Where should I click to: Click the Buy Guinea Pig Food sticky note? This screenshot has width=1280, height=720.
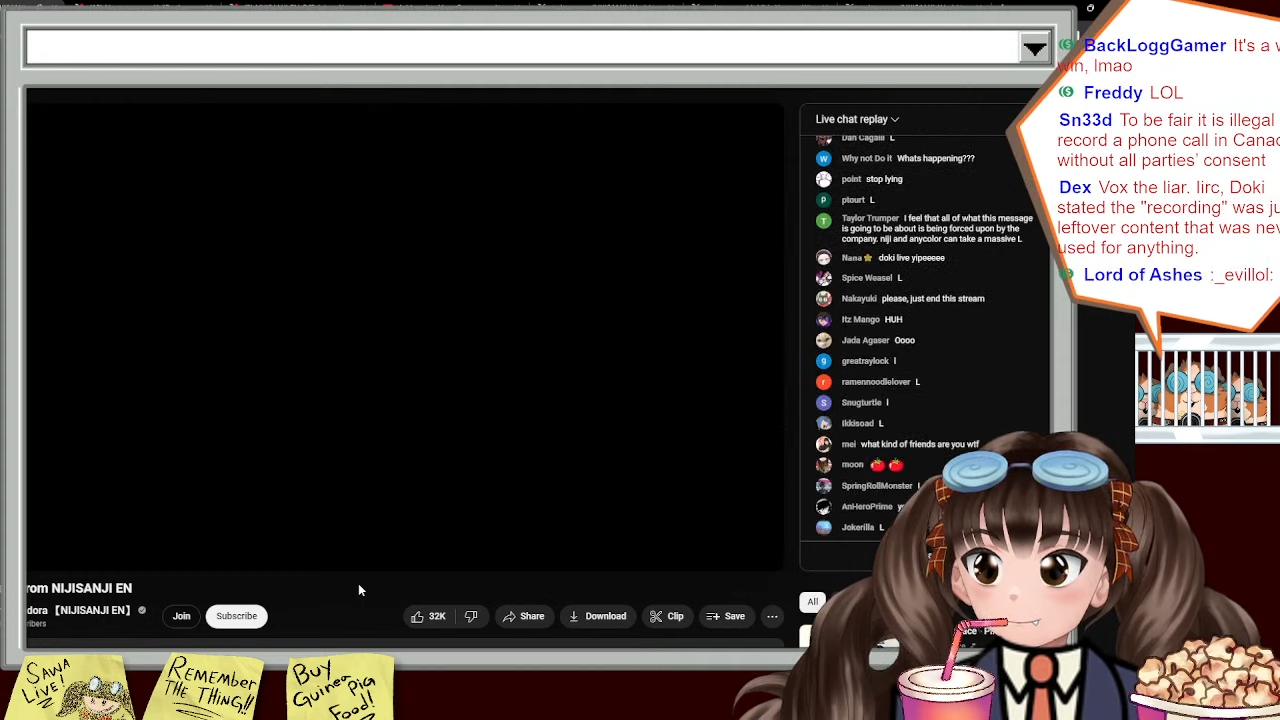click(x=339, y=687)
